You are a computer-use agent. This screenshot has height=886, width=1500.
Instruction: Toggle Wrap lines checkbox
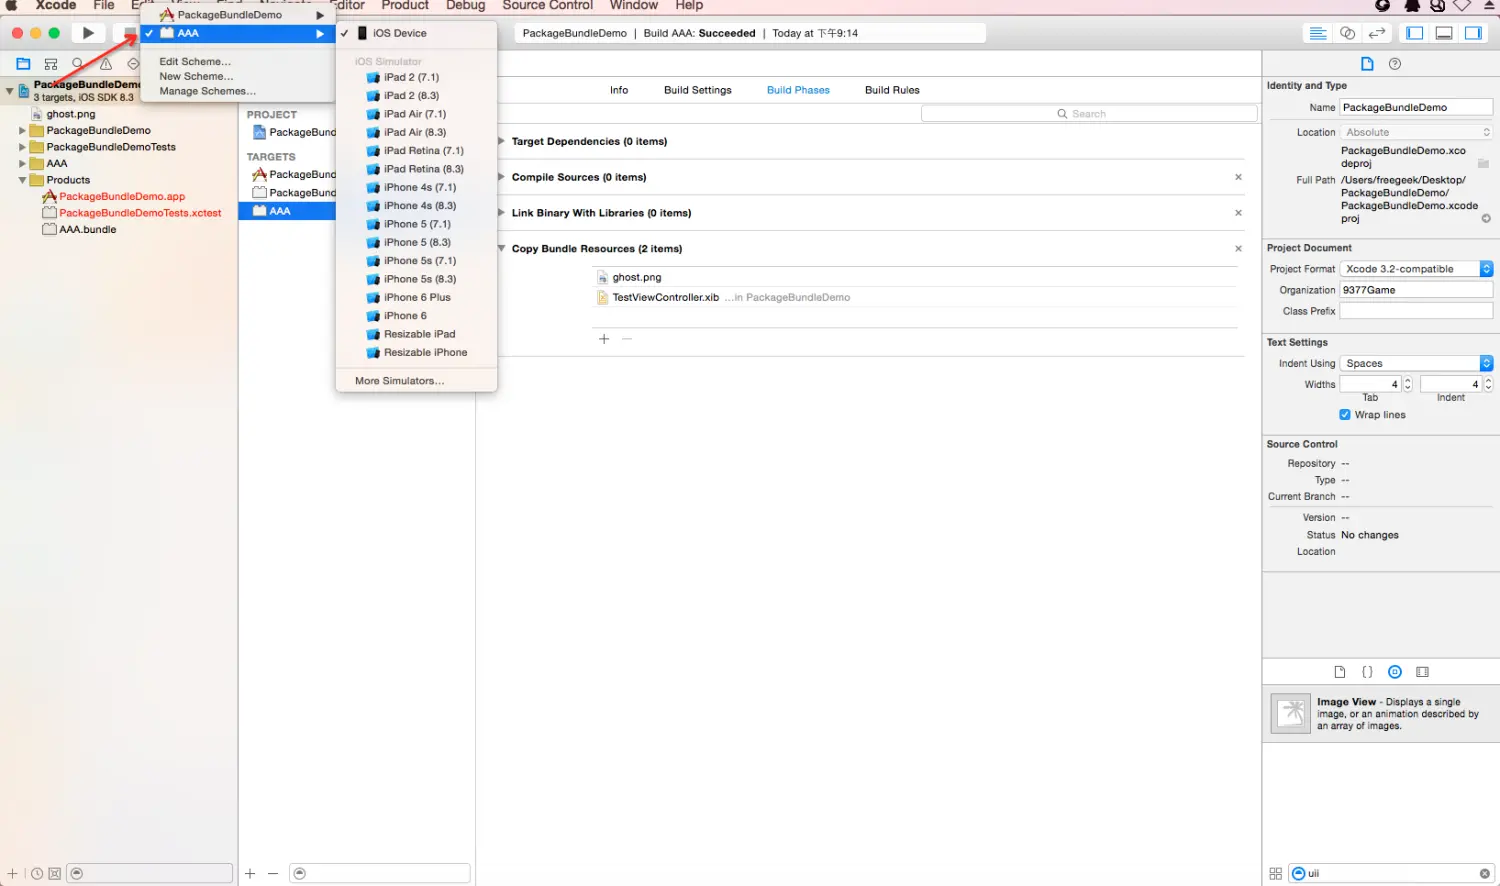[1345, 414]
